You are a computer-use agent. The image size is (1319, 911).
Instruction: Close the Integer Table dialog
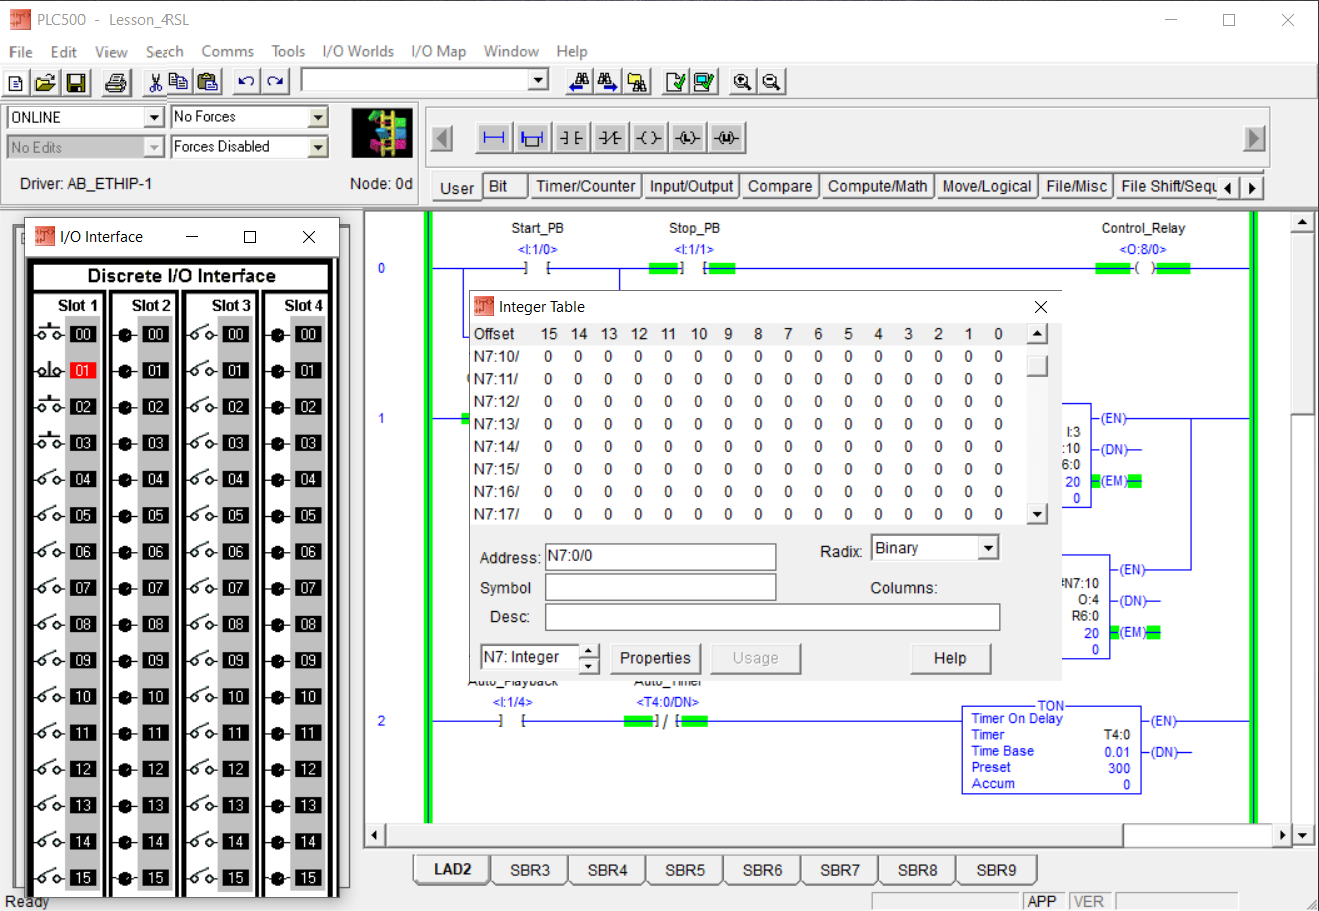pyautogui.click(x=1041, y=307)
